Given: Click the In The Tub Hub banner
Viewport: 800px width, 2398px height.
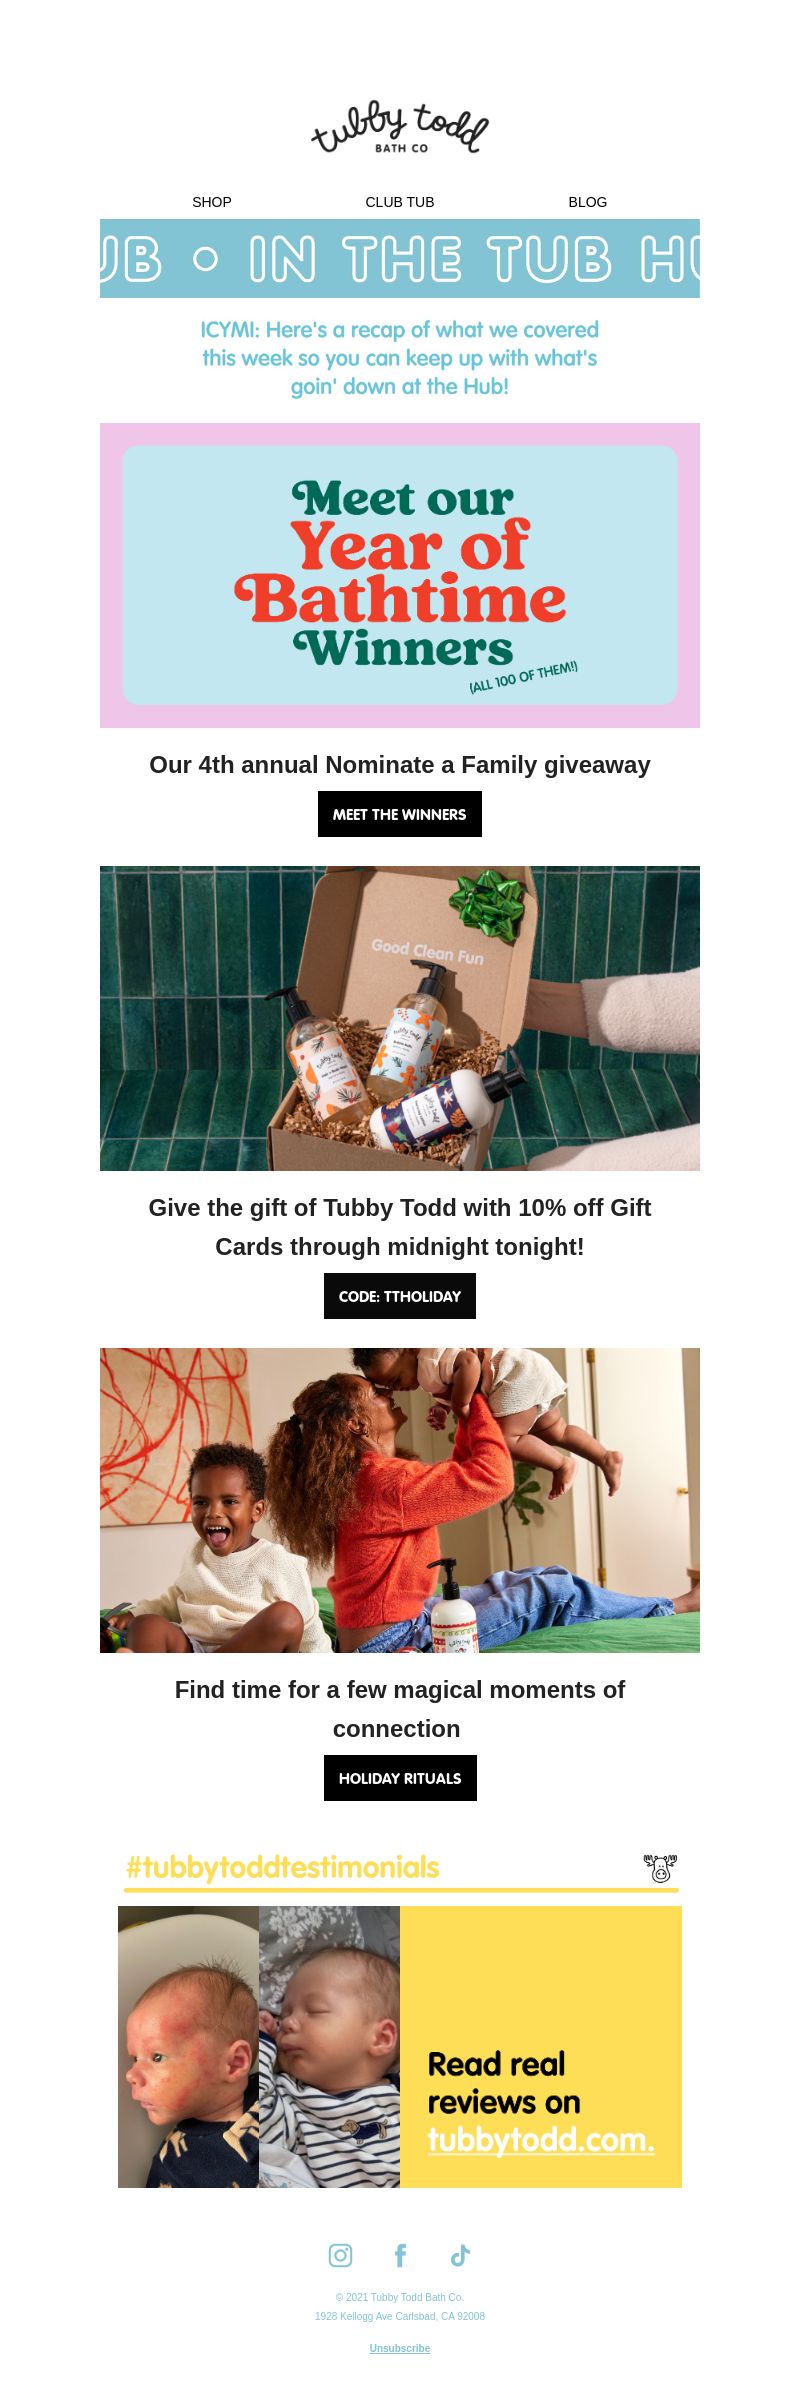Looking at the screenshot, I should [400, 258].
